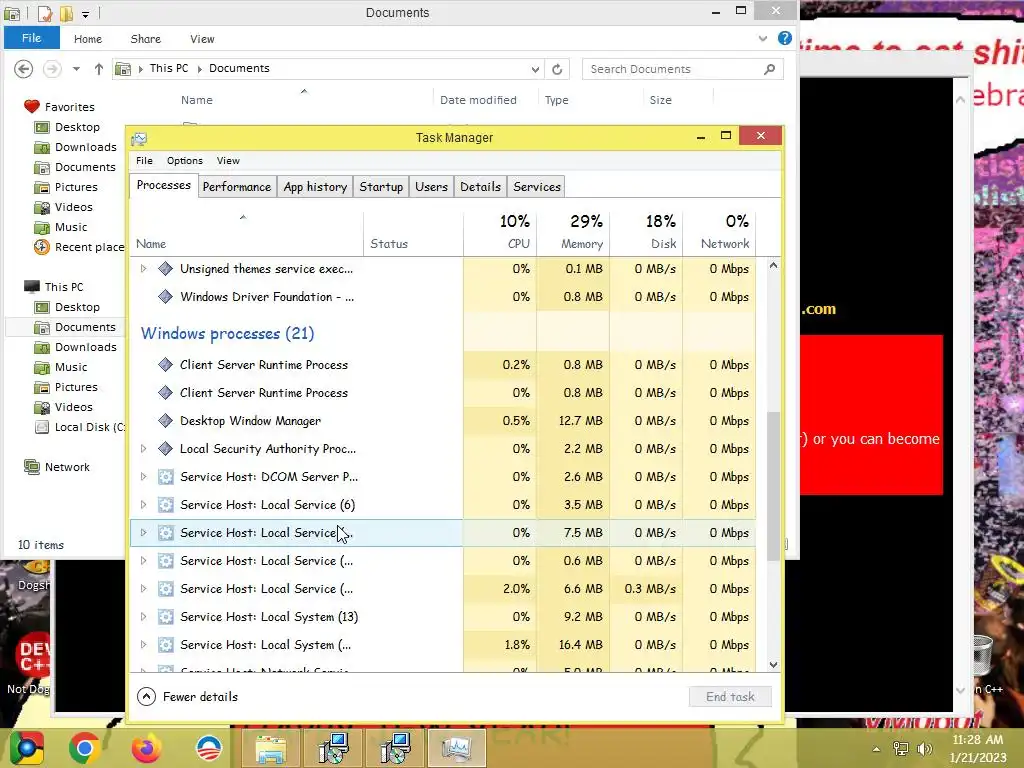This screenshot has height=768, width=1024.
Task: Show hidden tray icons arrow
Action: click(x=876, y=749)
